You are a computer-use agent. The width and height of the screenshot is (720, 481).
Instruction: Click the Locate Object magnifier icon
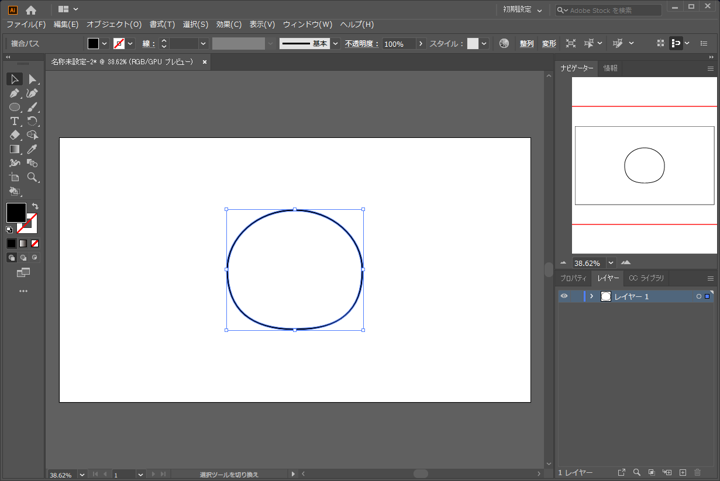tap(636, 472)
